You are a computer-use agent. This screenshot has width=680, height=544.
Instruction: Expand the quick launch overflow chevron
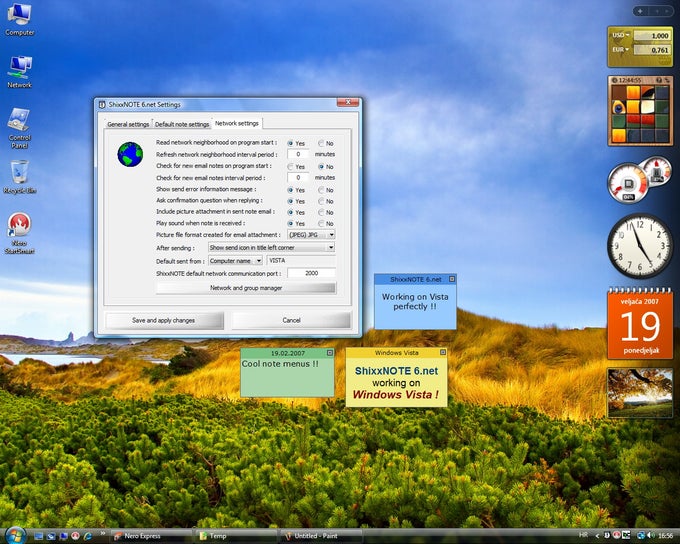tap(103, 534)
